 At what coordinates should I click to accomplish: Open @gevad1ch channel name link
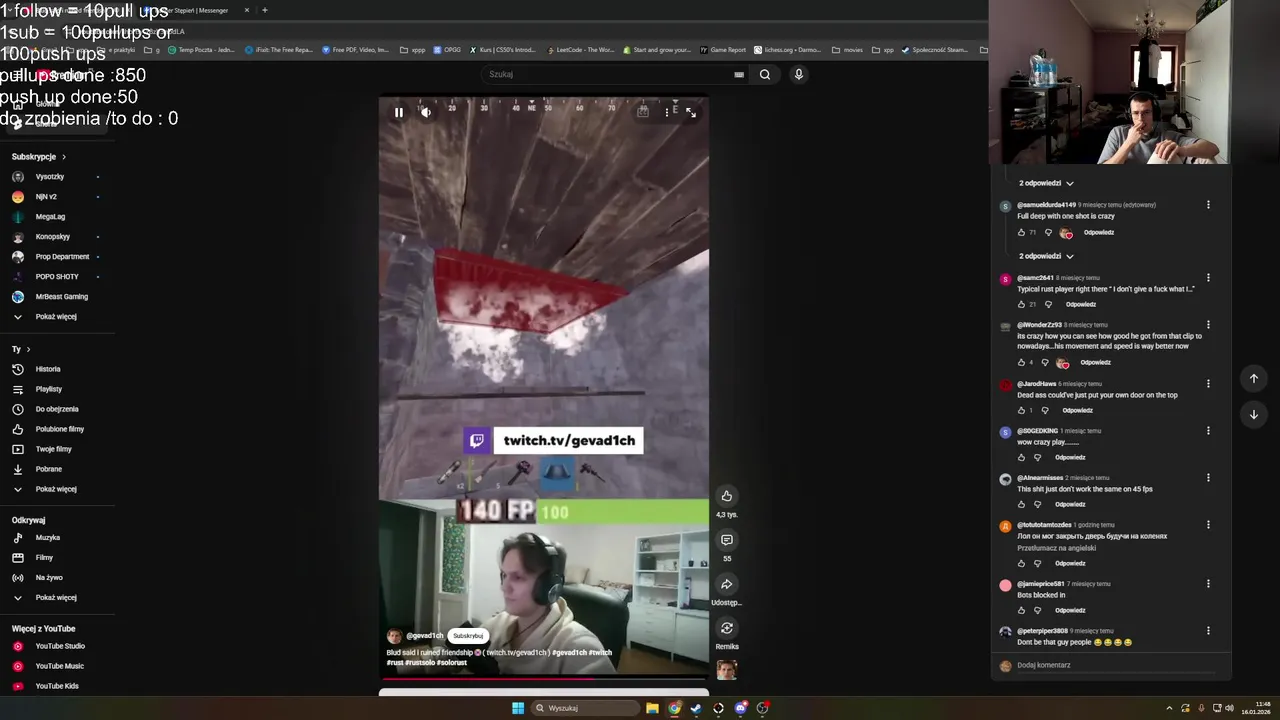[424, 636]
